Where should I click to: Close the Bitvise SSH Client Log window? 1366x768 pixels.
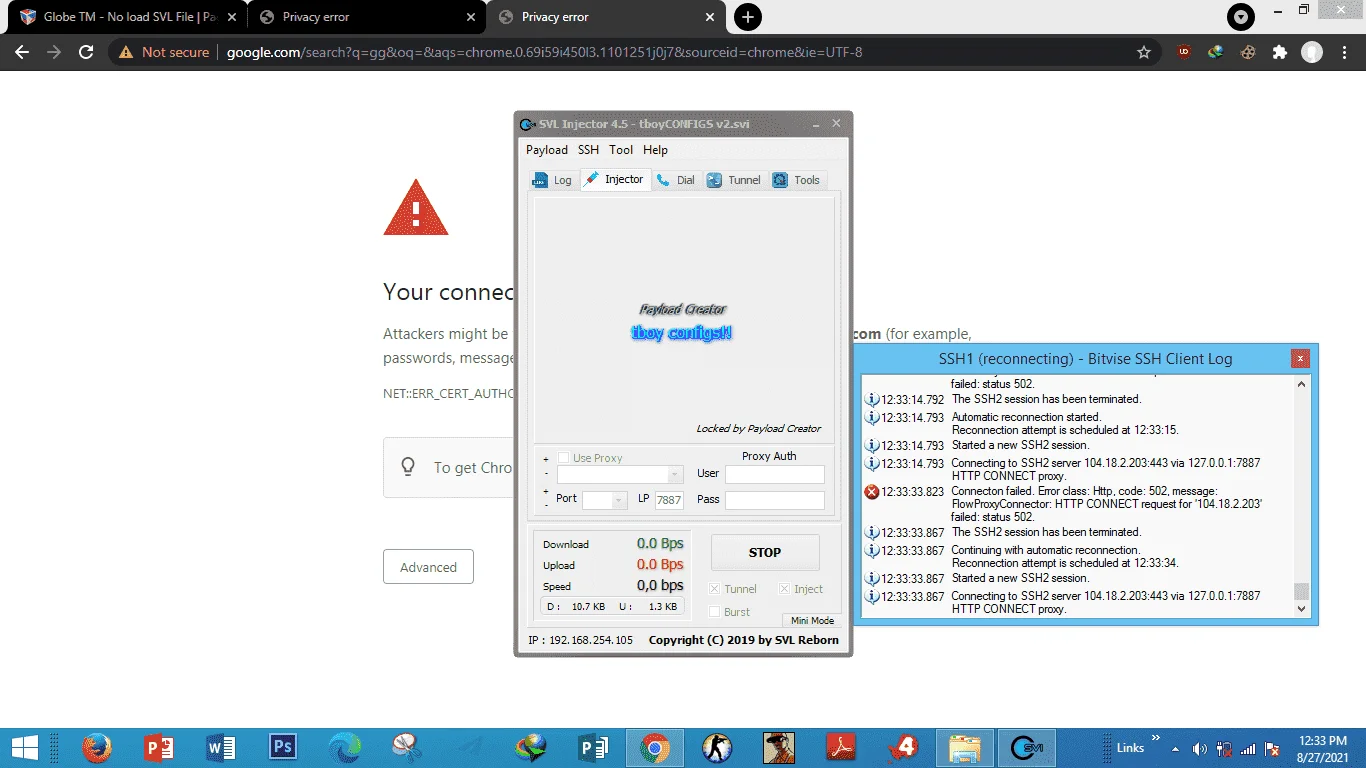pyautogui.click(x=1300, y=358)
